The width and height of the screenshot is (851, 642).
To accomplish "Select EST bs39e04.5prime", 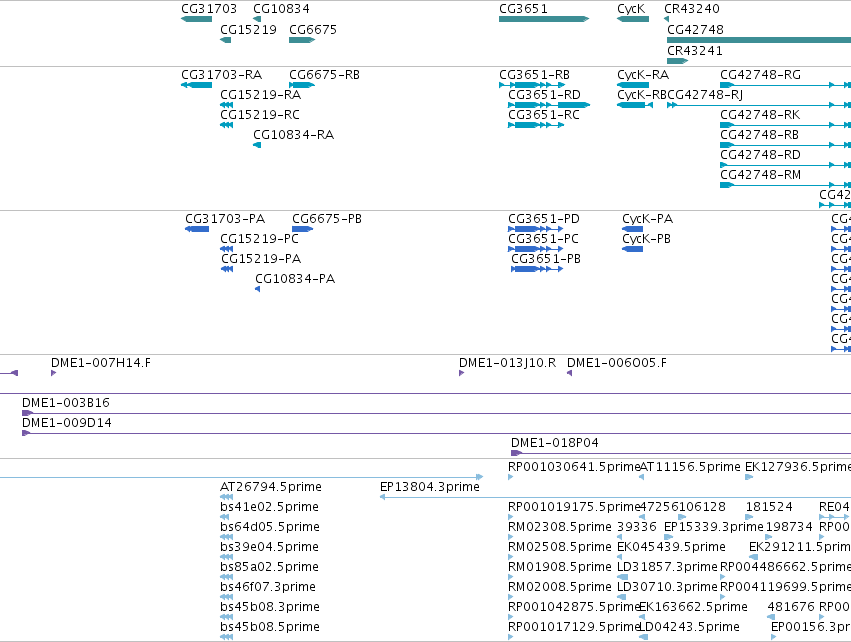I will click(227, 557).
